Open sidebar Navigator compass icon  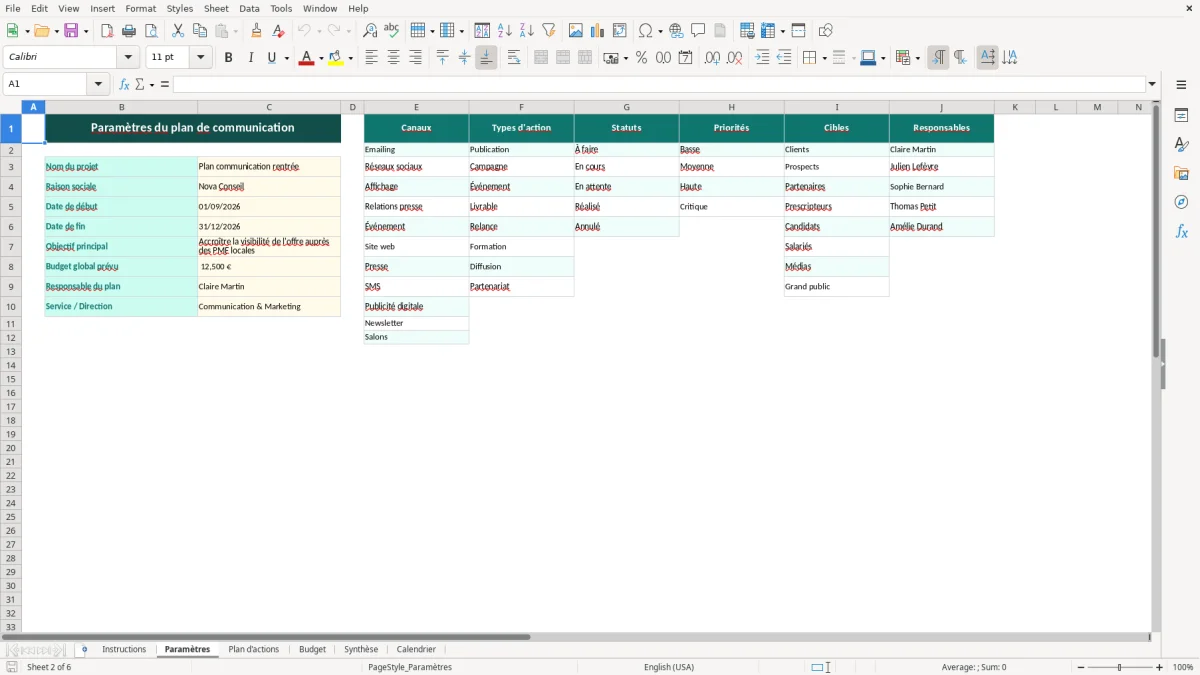pyautogui.click(x=1181, y=202)
